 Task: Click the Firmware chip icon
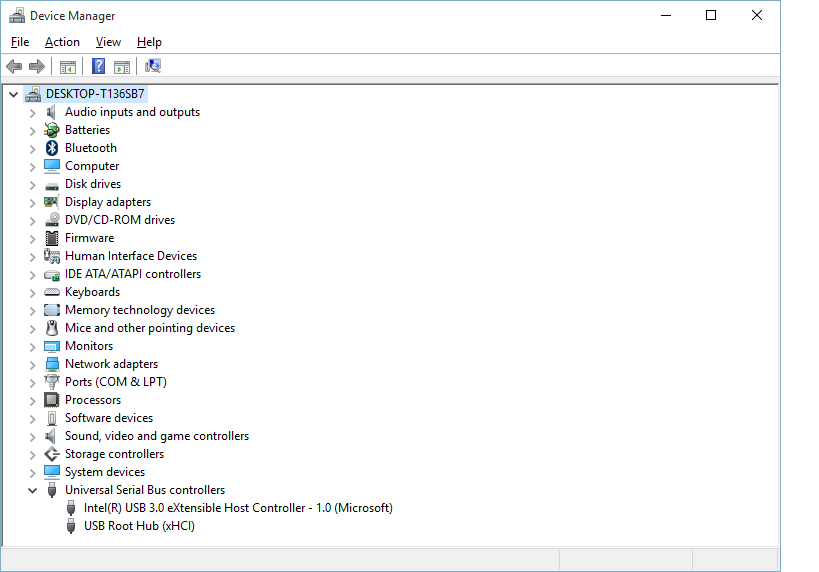tap(52, 238)
